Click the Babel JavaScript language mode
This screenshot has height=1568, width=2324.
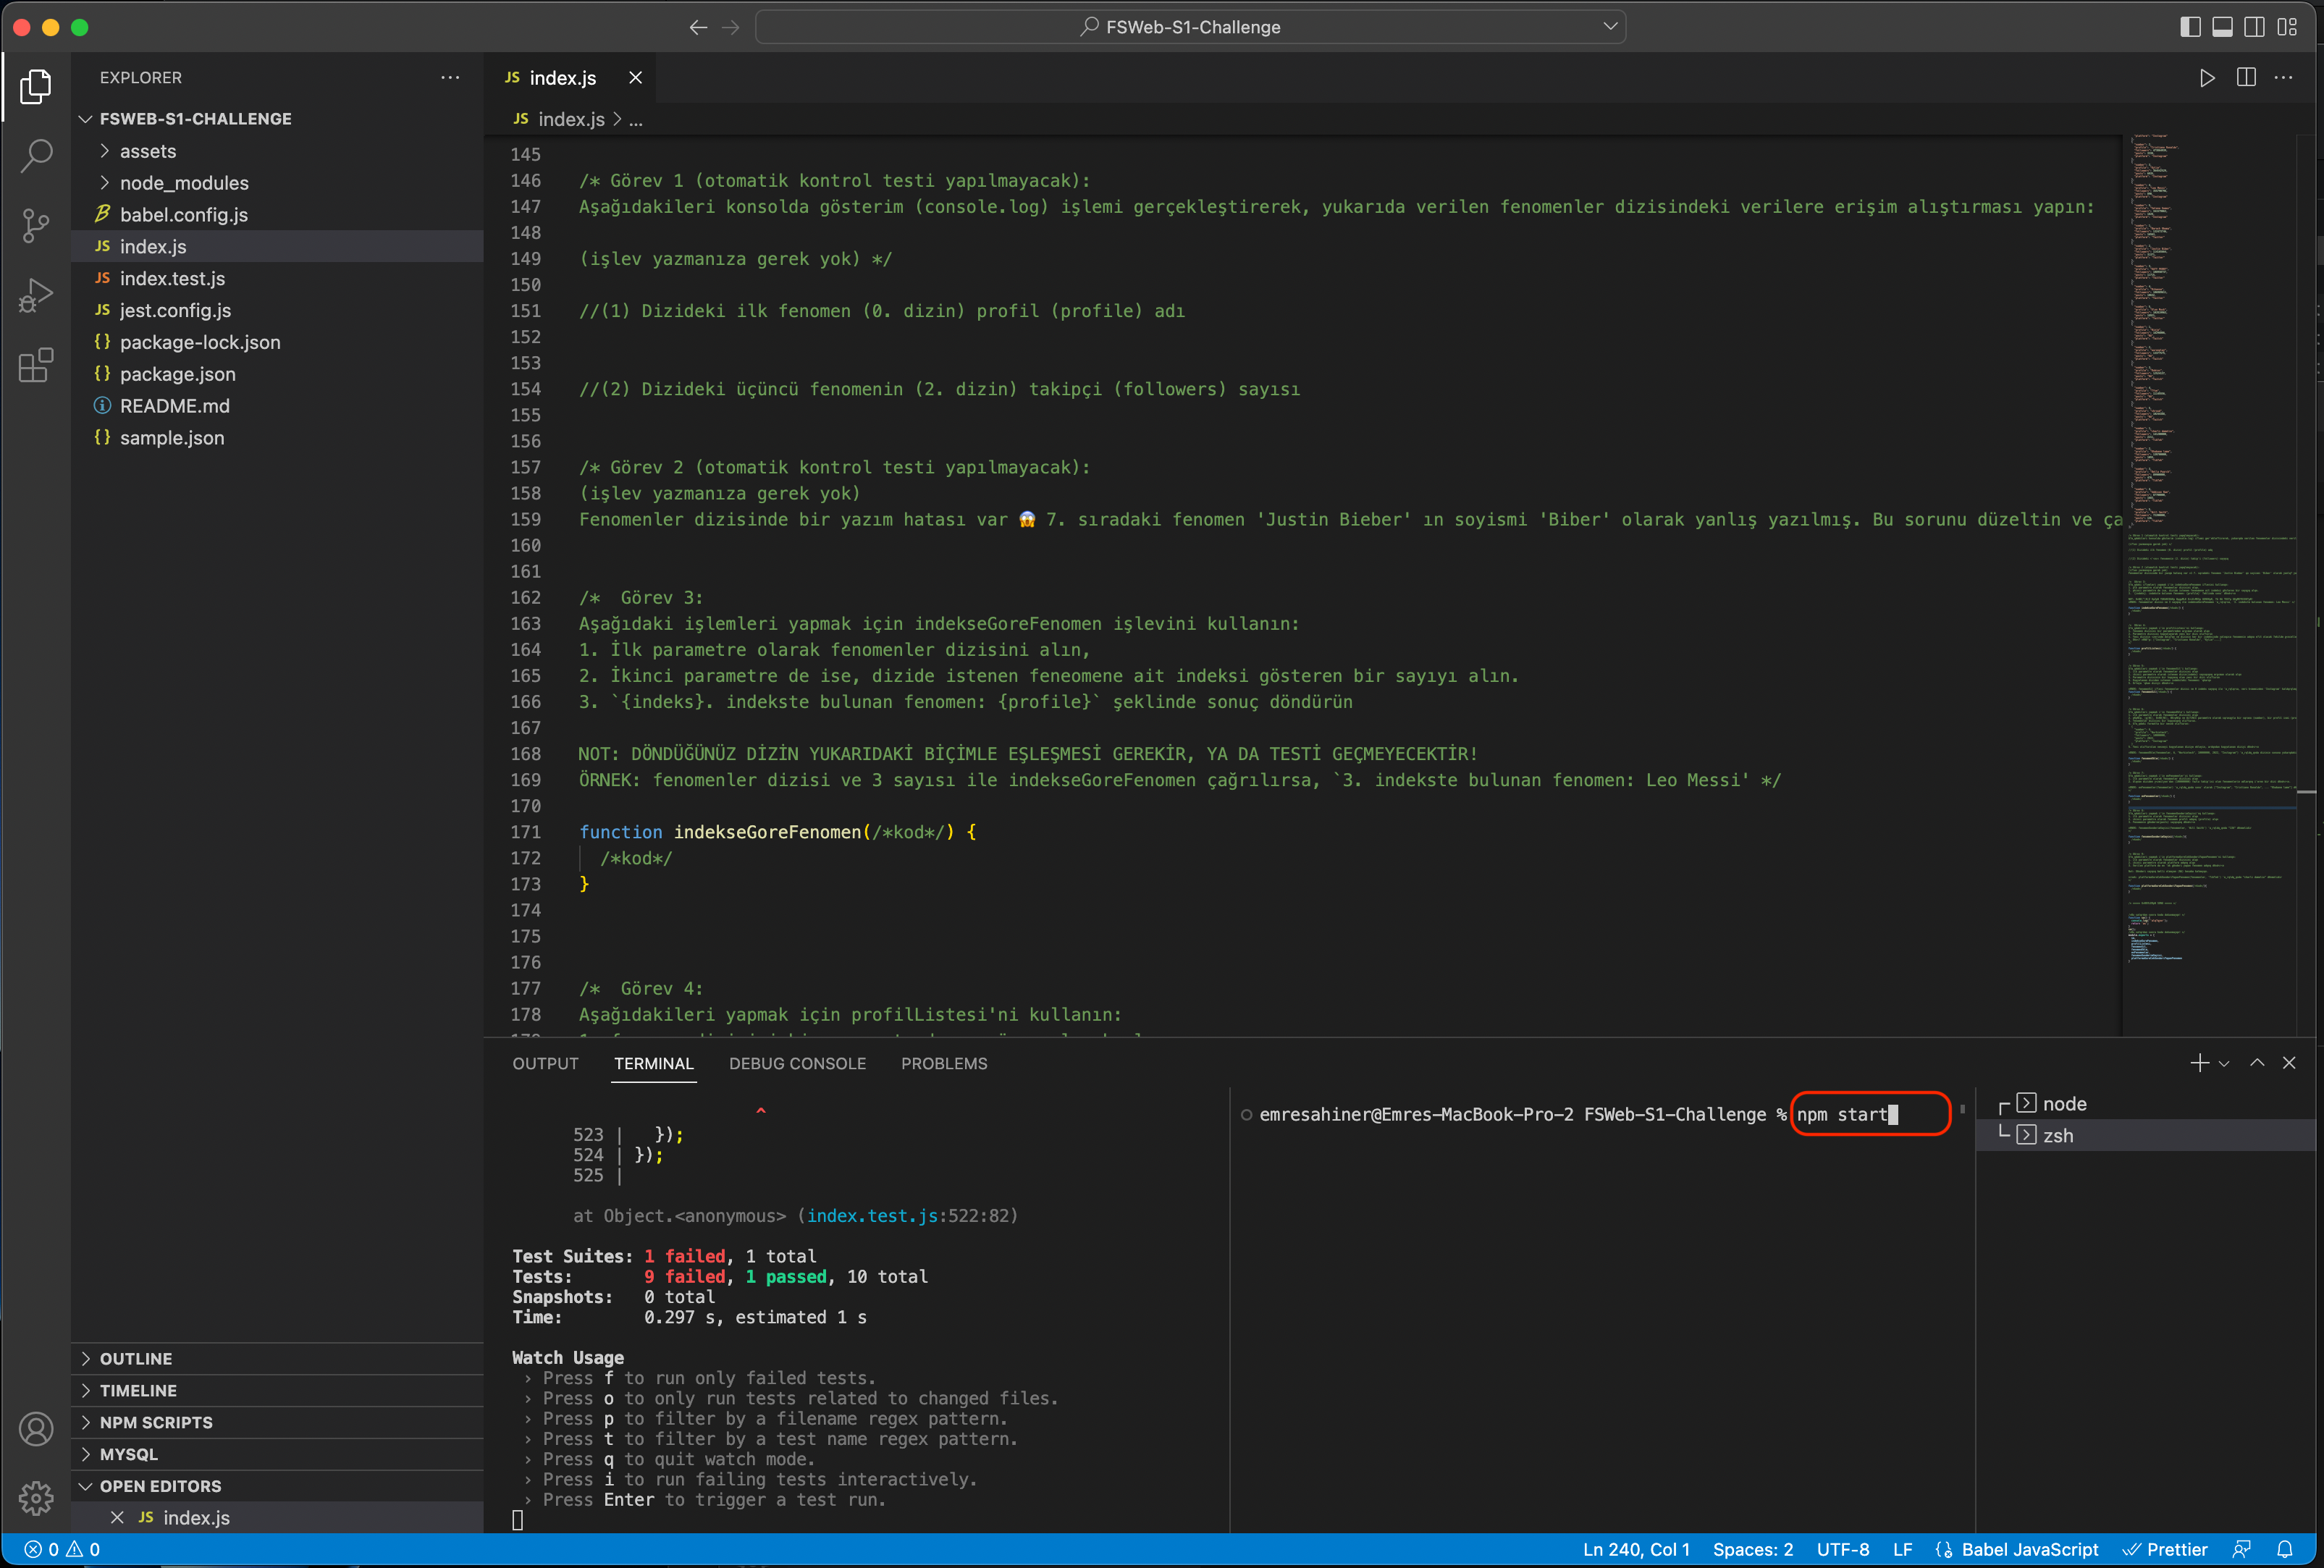[x=2029, y=1549]
